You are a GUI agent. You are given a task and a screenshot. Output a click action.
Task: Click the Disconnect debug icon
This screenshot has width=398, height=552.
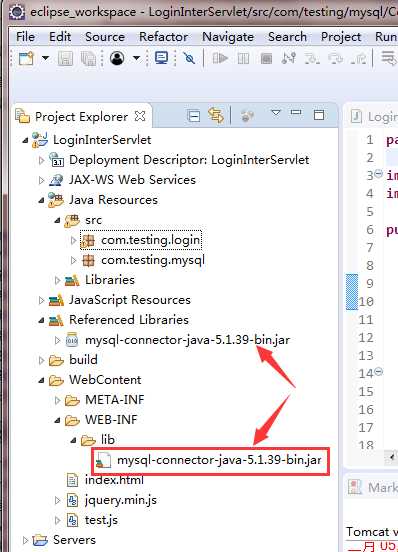[289, 58]
